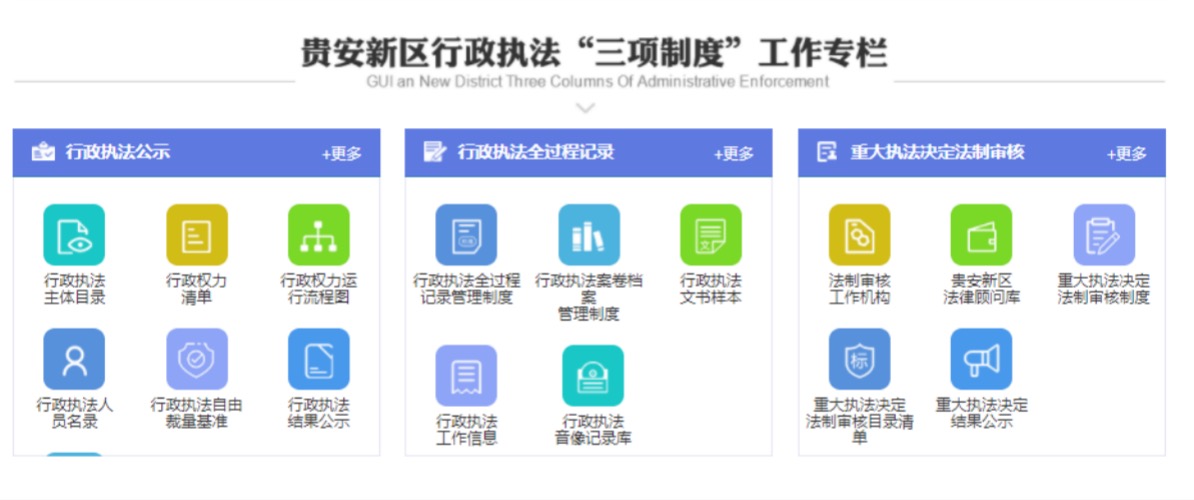Click the 行政执法结果公示 document icon

(x=318, y=359)
